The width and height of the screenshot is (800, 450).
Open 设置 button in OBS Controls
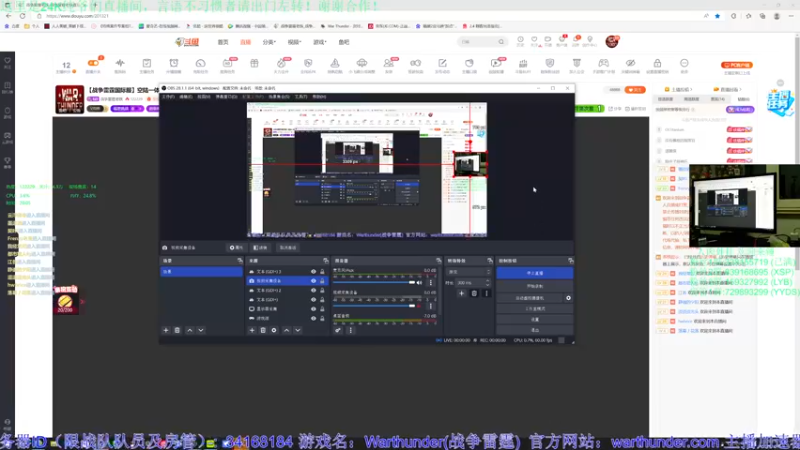coord(535,319)
